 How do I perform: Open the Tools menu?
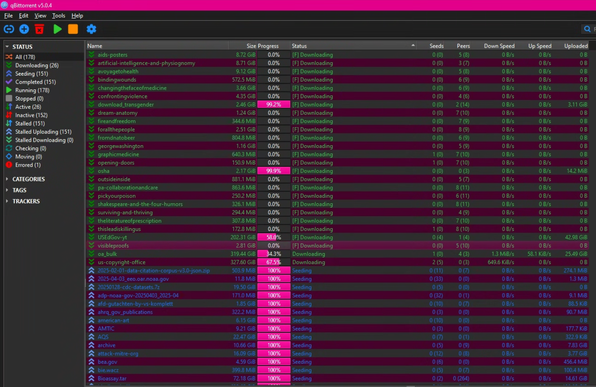click(59, 16)
